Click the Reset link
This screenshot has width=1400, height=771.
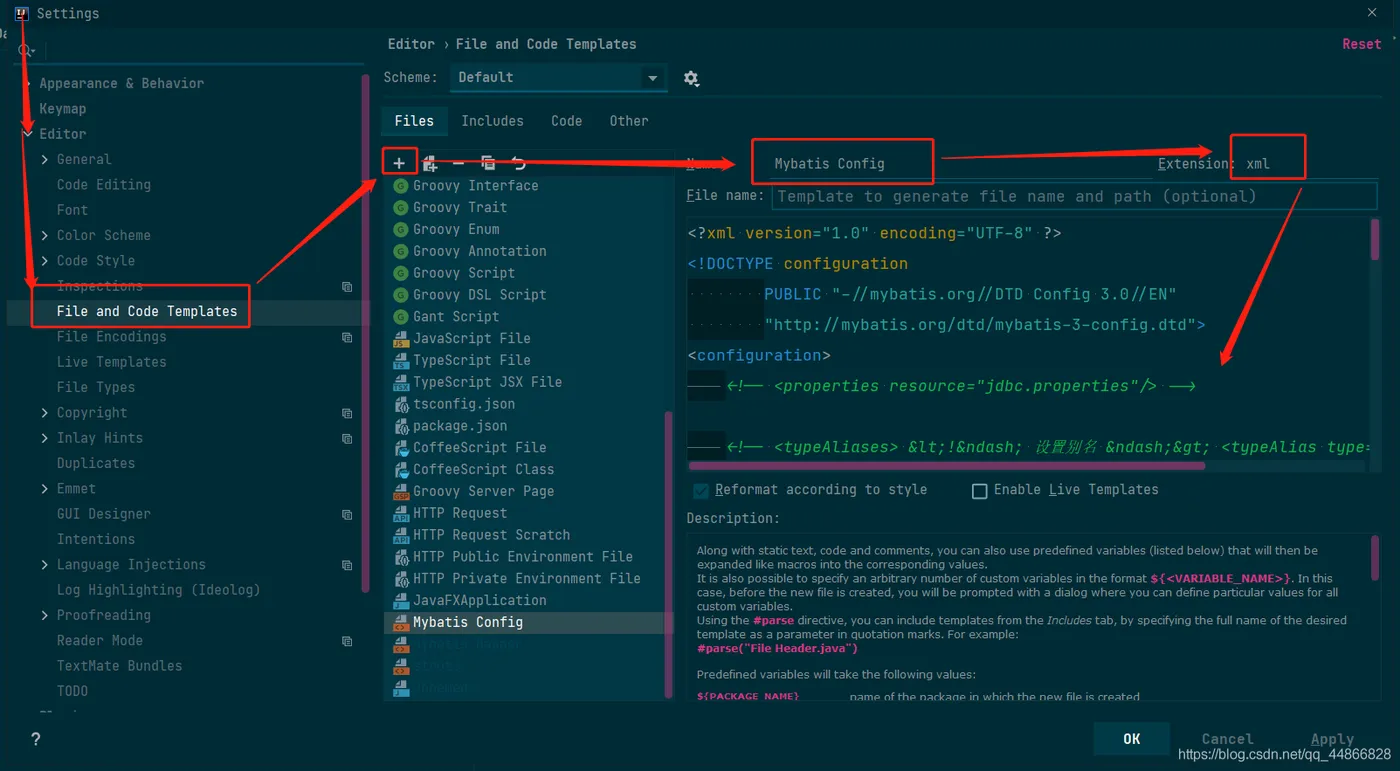(1362, 44)
